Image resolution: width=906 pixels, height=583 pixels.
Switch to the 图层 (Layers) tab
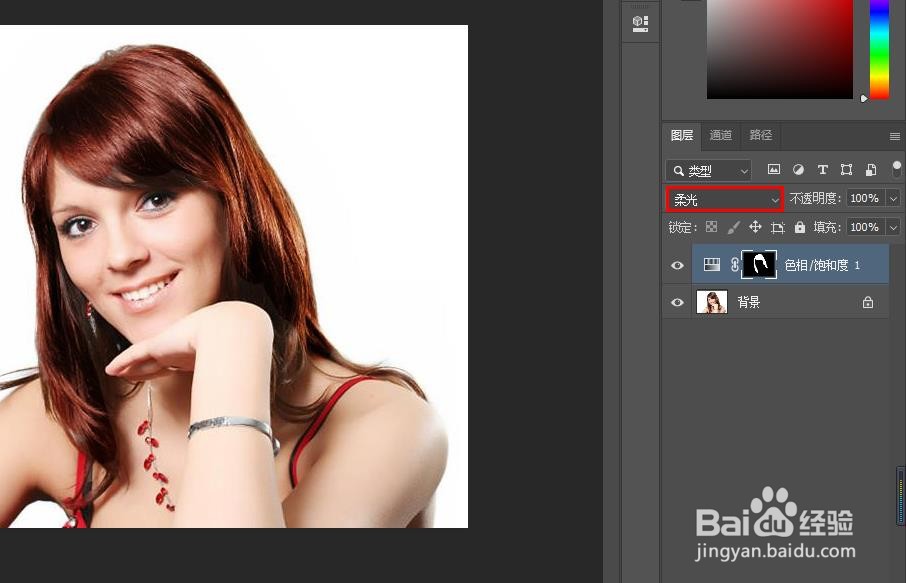point(682,135)
